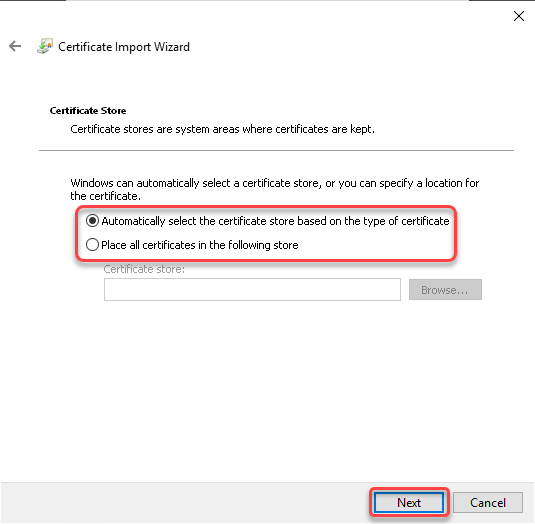This screenshot has height=524, width=535.
Task: Cancel the certificate import
Action: coord(488,503)
